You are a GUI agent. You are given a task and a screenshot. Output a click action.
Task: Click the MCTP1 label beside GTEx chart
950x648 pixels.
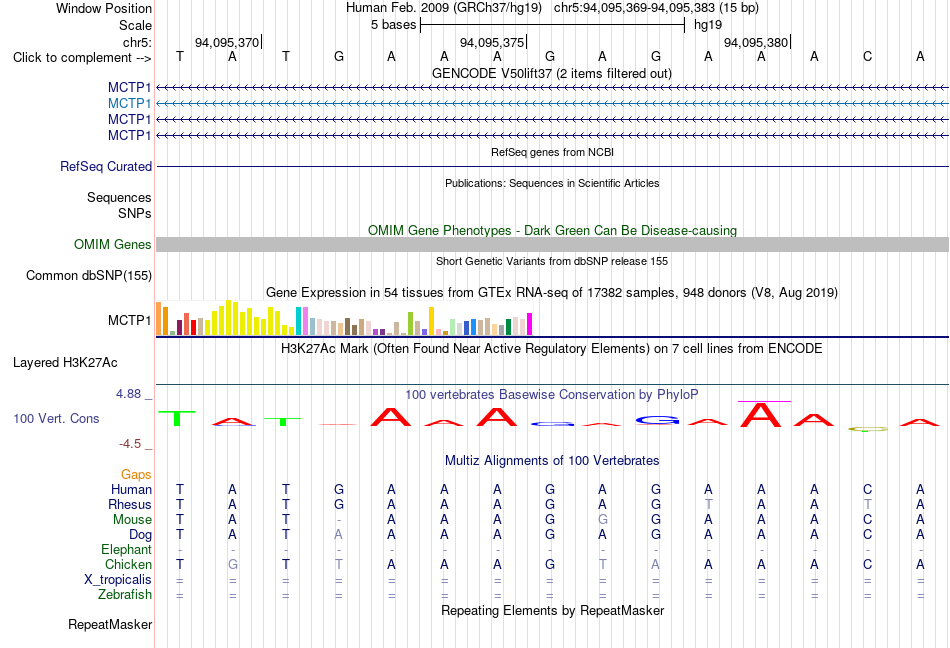130,320
